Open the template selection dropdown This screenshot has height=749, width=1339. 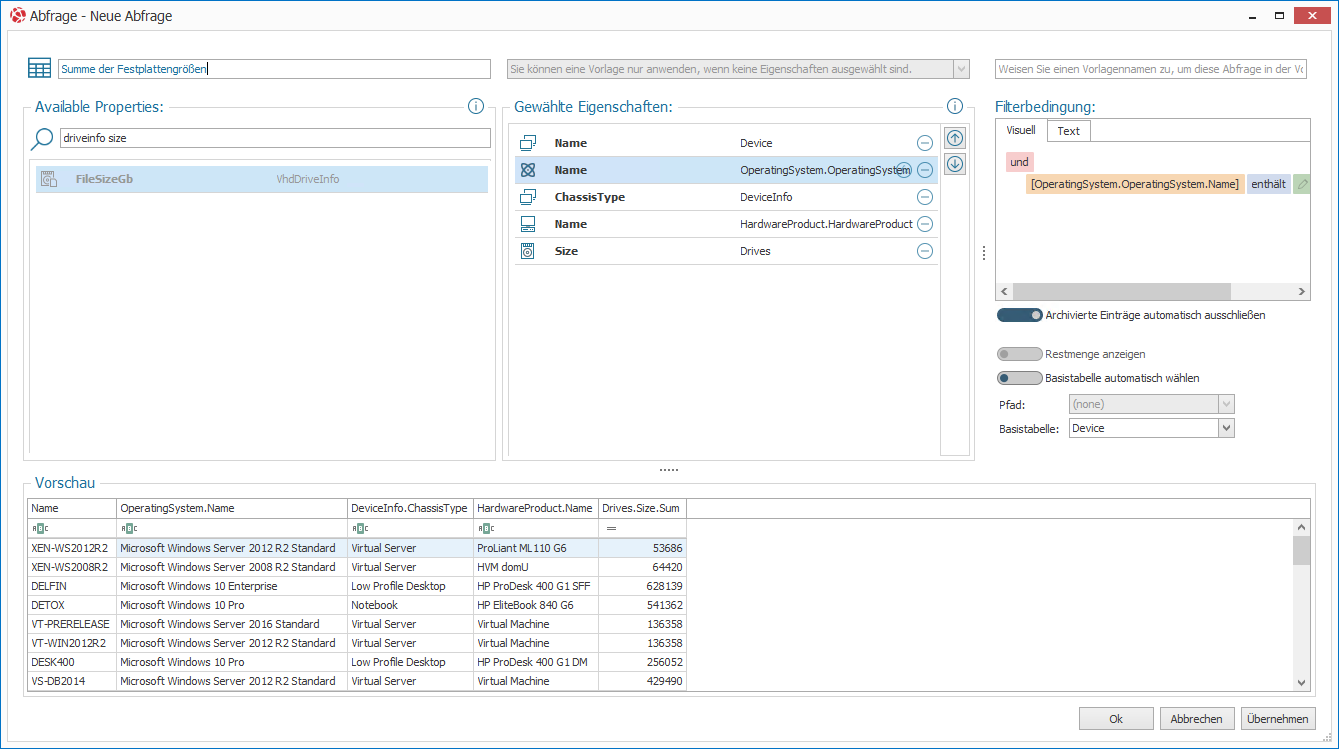click(x=961, y=69)
